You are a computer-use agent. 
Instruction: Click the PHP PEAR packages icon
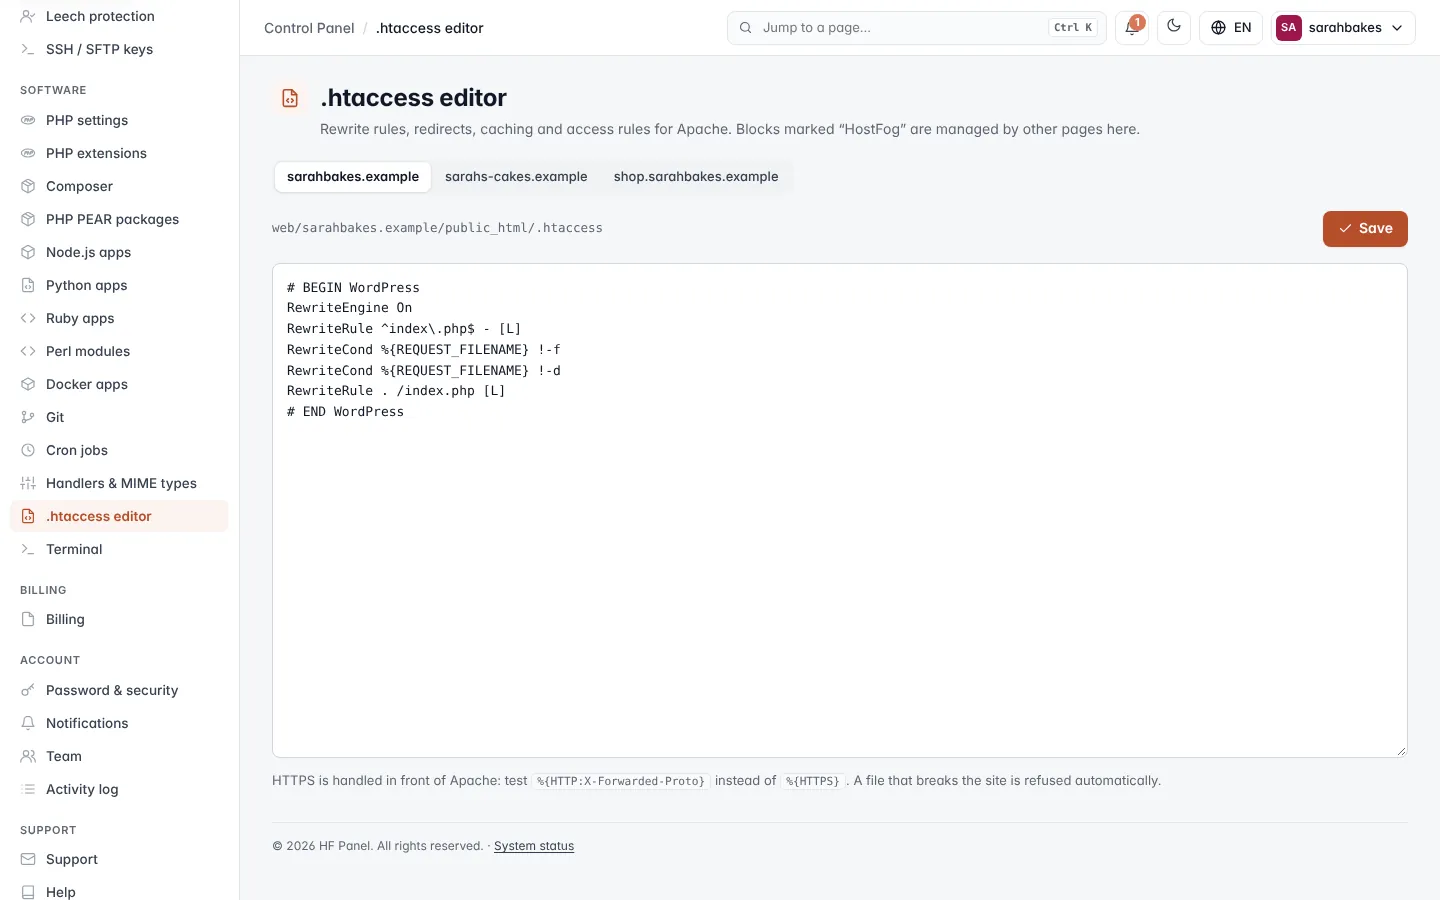tap(28, 219)
